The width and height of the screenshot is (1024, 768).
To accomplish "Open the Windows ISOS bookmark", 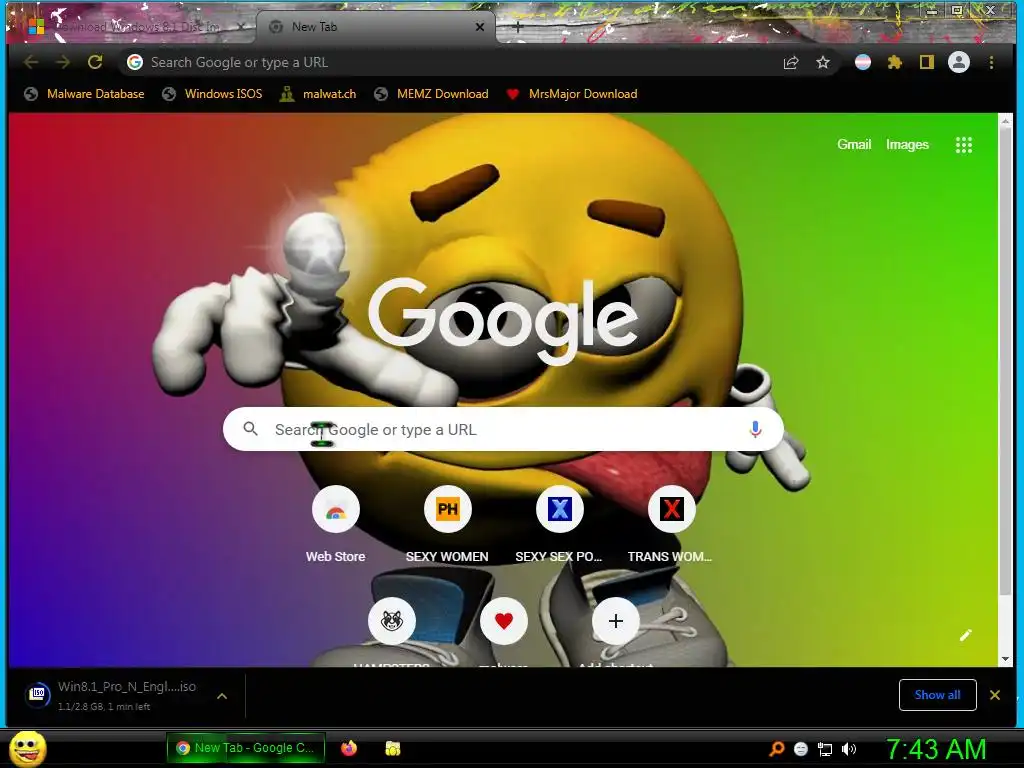I will [212, 94].
